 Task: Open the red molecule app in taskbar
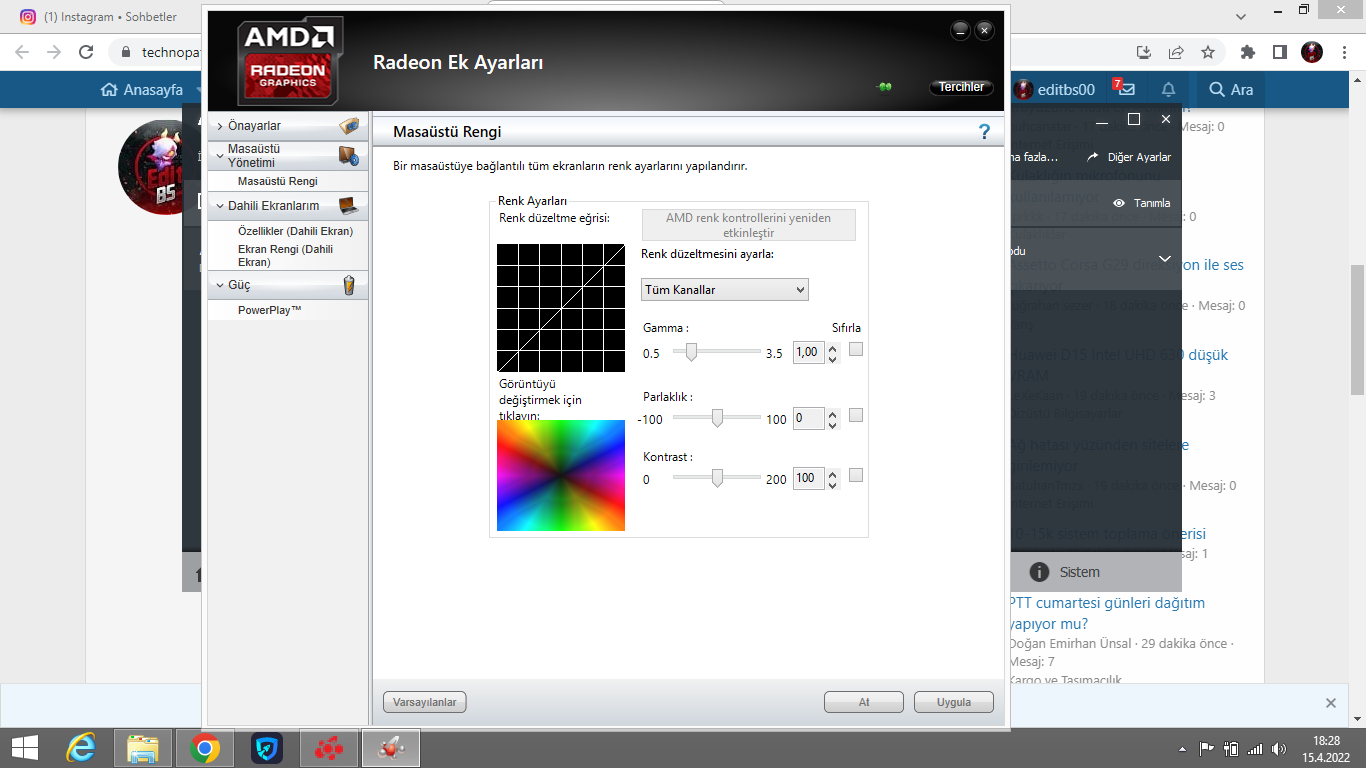pyautogui.click(x=329, y=748)
